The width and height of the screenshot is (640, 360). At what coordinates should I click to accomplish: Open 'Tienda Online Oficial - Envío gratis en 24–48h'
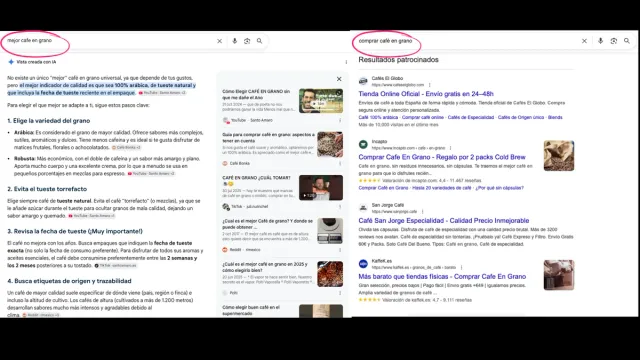pos(426,94)
